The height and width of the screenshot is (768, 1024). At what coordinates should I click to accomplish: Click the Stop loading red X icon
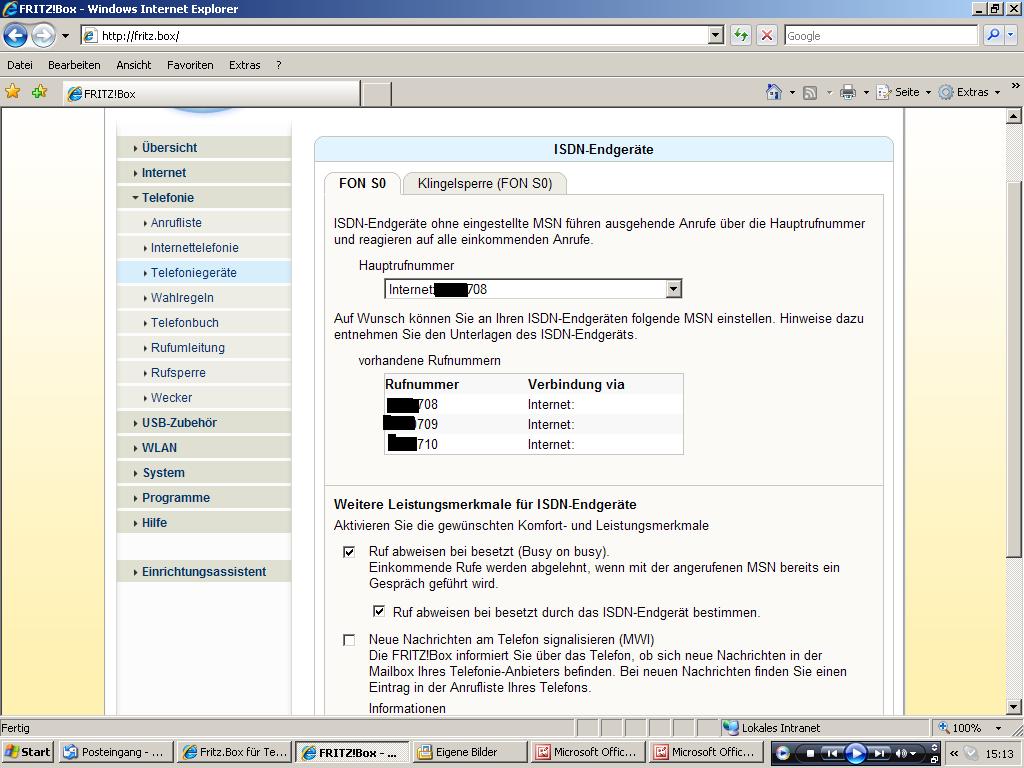click(766, 35)
